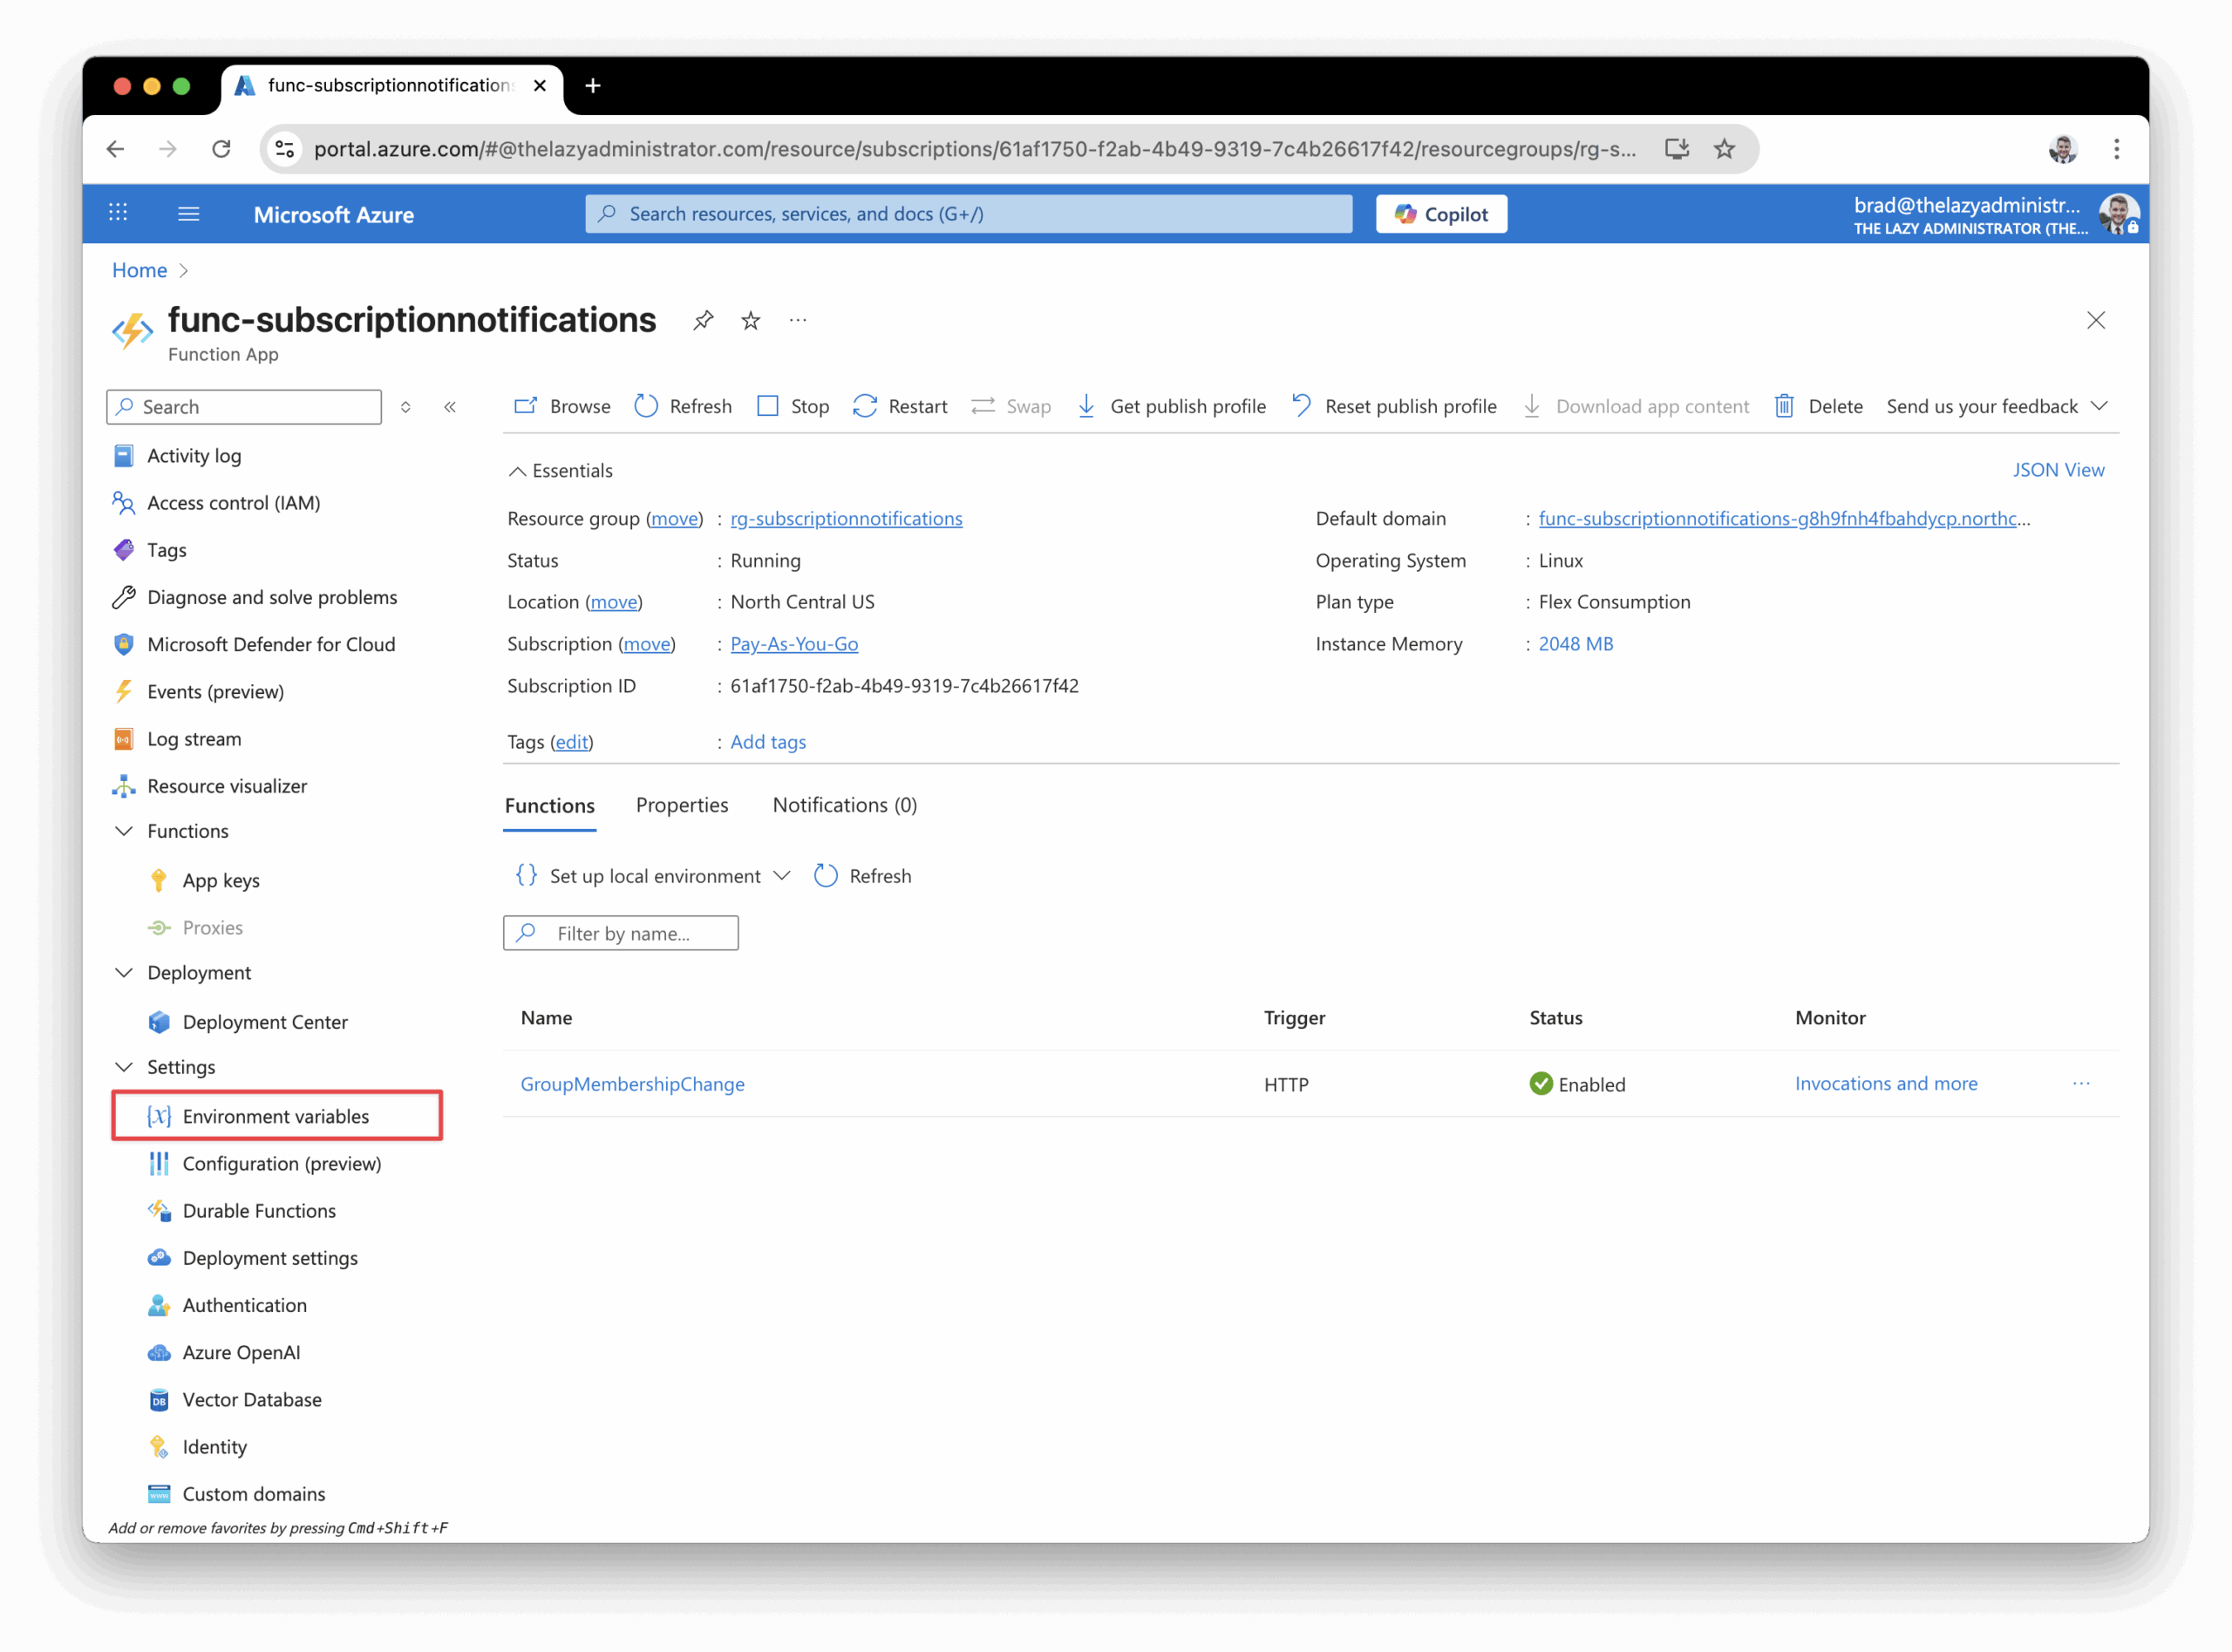Collapse the Settings group in sidebar
This screenshot has width=2232, height=1652.
(124, 1067)
